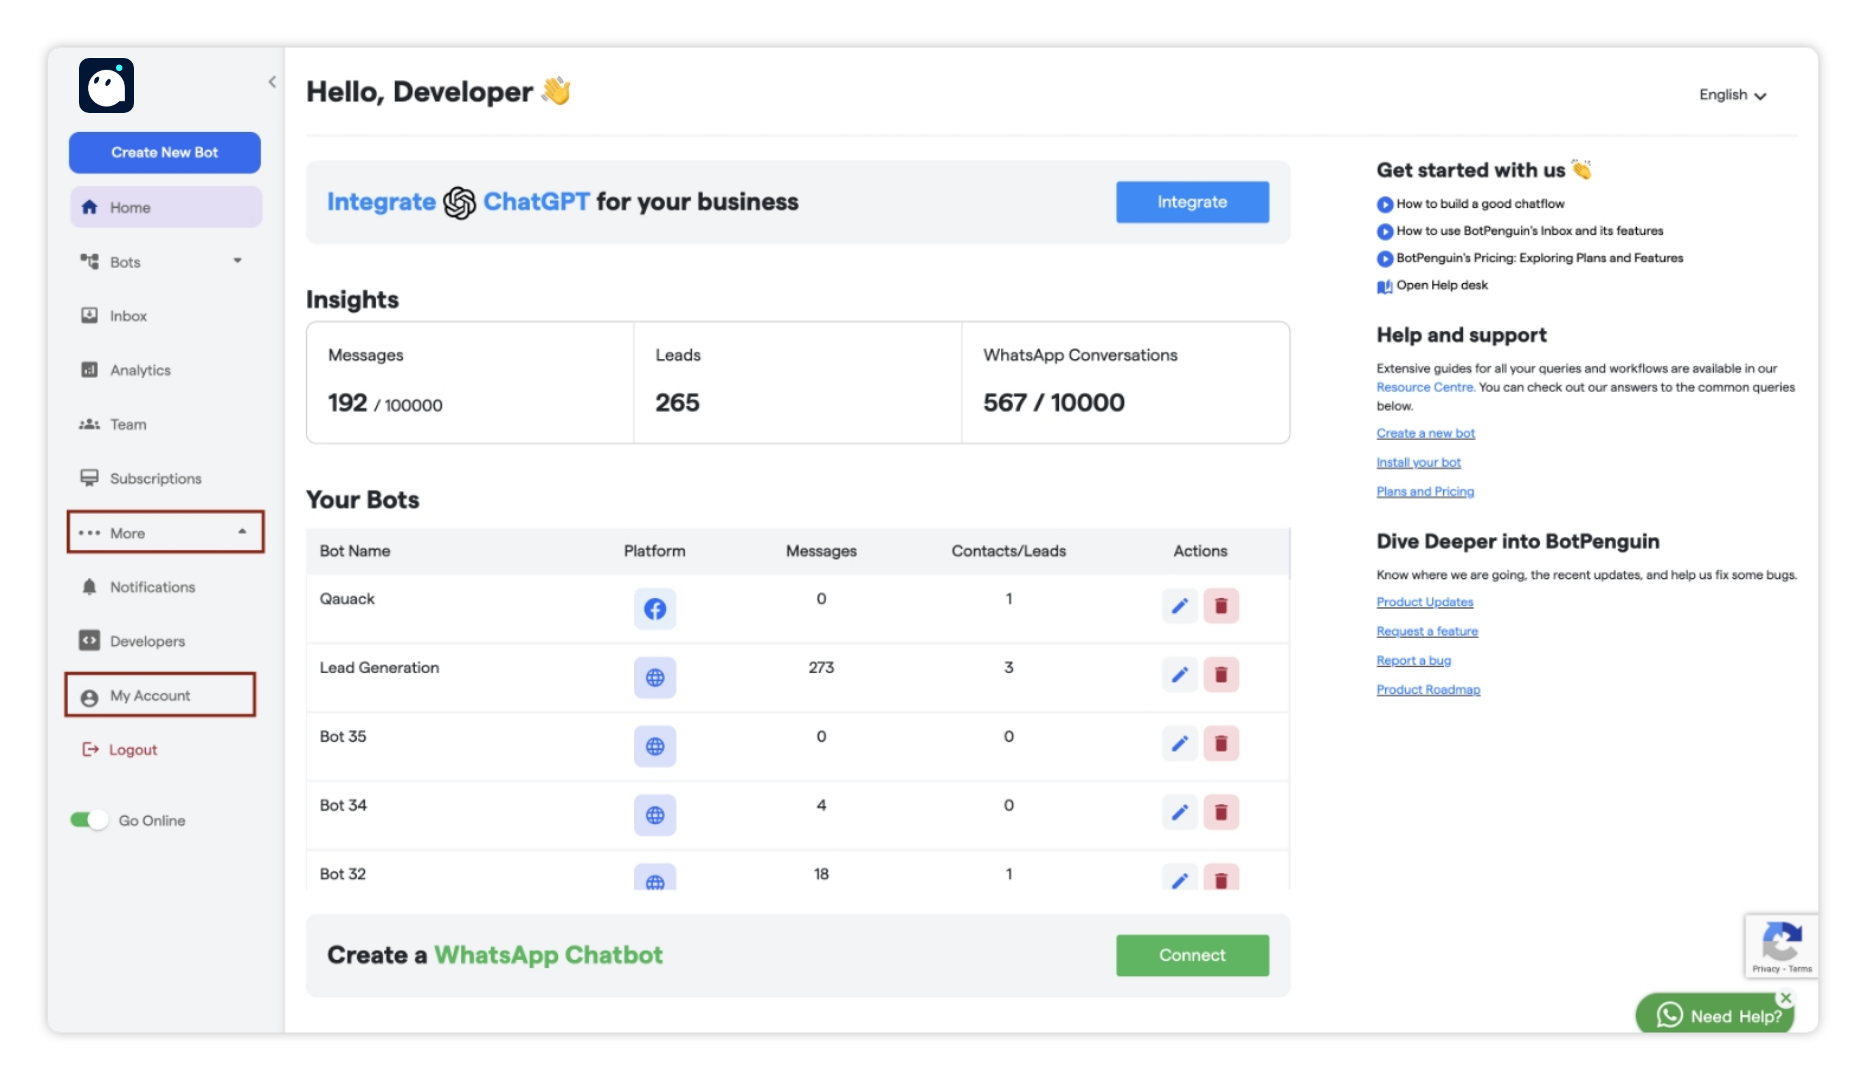1866x1080 pixels.
Task: Dismiss the Need Help widget with the X
Action: click(x=1786, y=997)
